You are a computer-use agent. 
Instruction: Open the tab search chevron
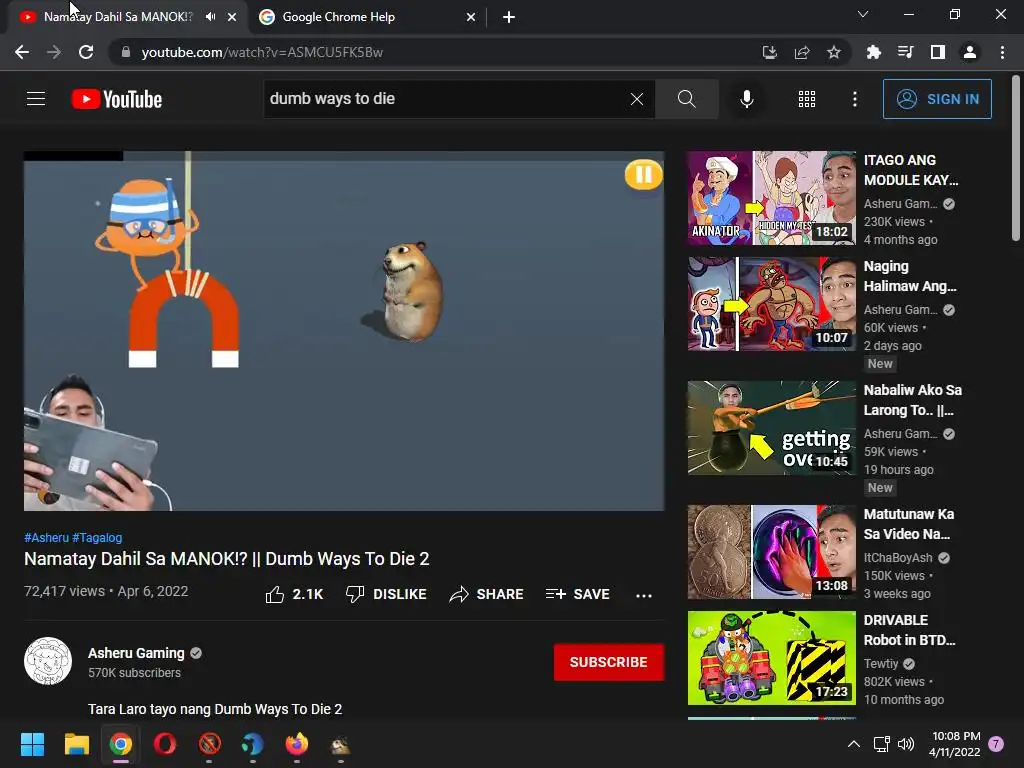coord(863,14)
